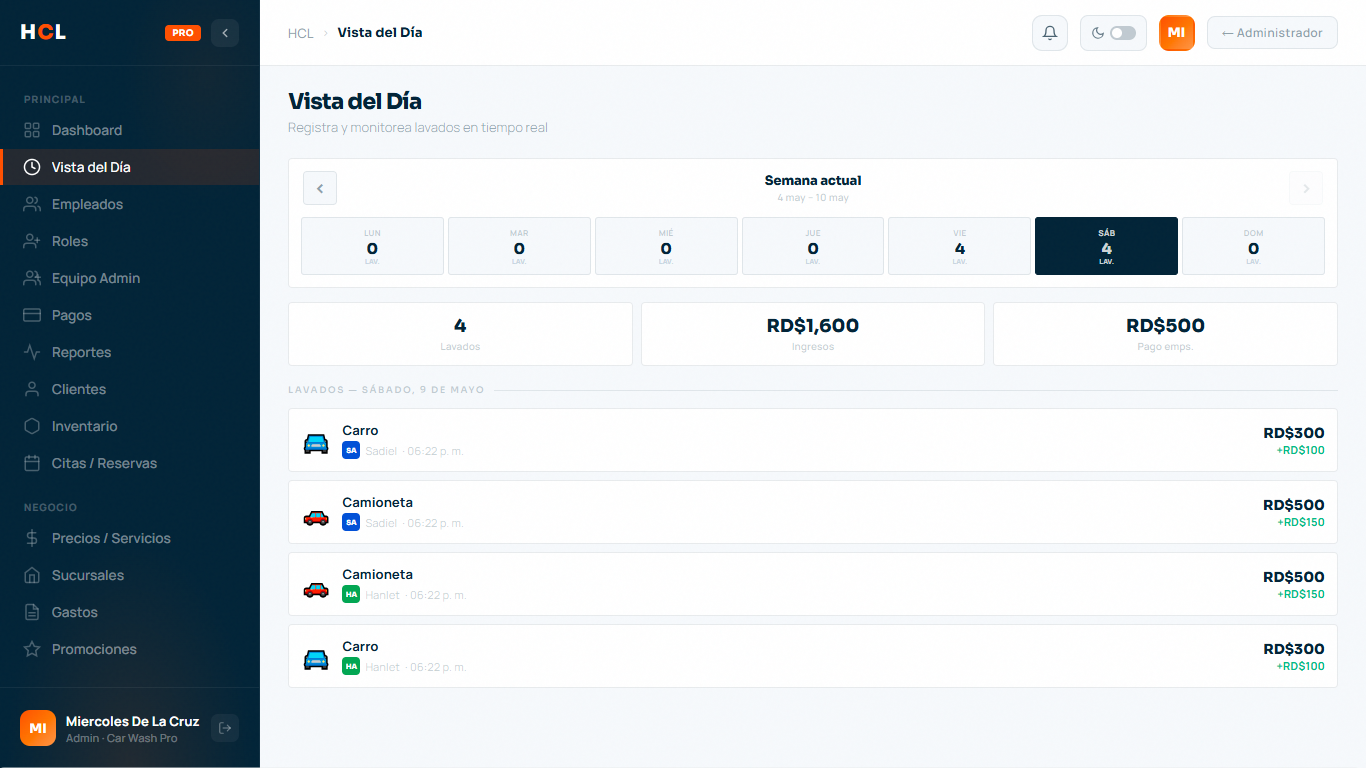The image size is (1366, 768).
Task: Click the Precios / Servicios dollar icon
Action: [32, 538]
